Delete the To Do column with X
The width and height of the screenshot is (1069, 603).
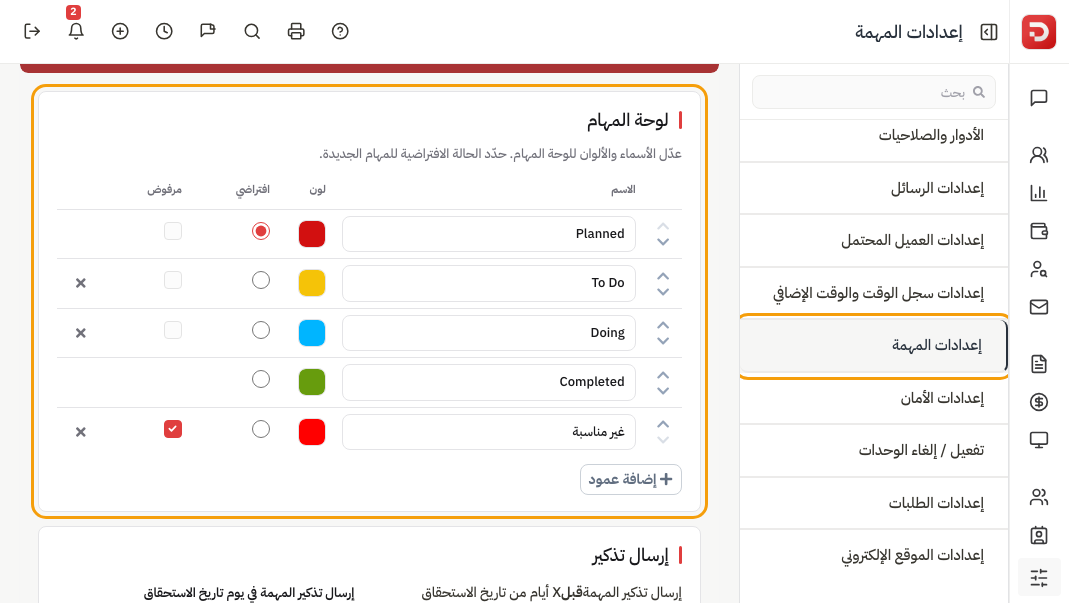click(80, 282)
